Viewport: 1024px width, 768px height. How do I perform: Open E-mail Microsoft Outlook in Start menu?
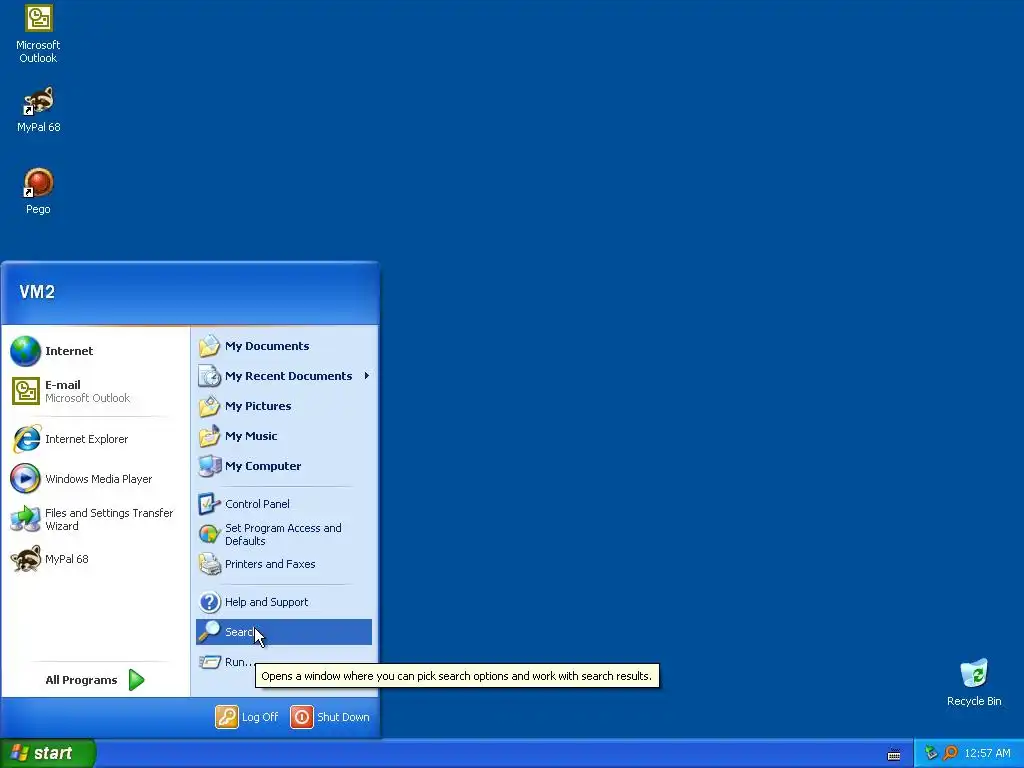(x=95, y=391)
